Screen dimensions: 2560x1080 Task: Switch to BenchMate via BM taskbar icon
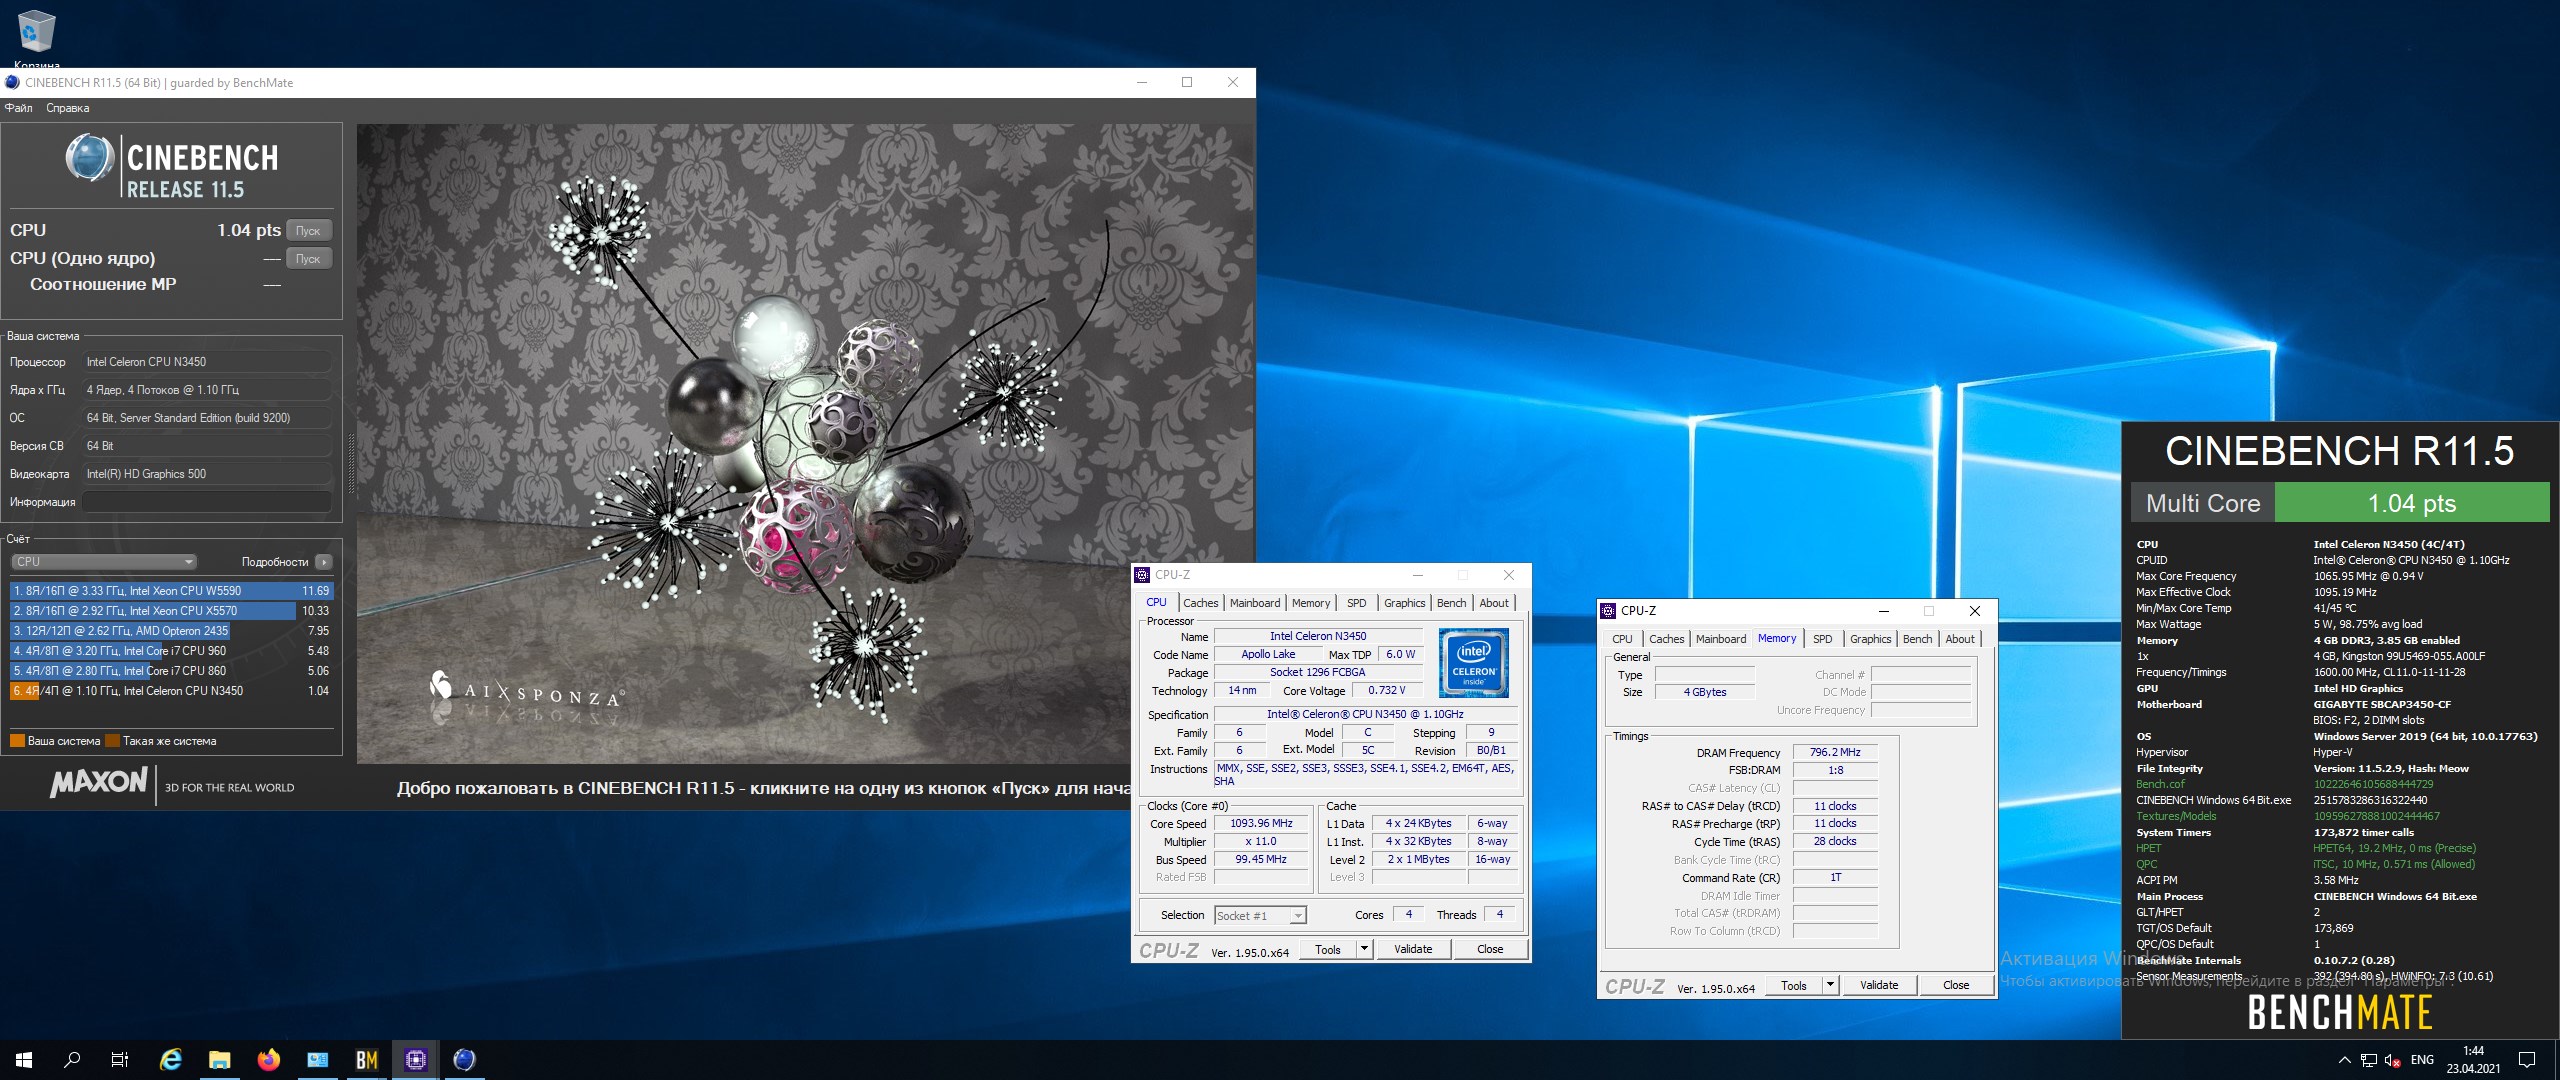pos(367,1060)
